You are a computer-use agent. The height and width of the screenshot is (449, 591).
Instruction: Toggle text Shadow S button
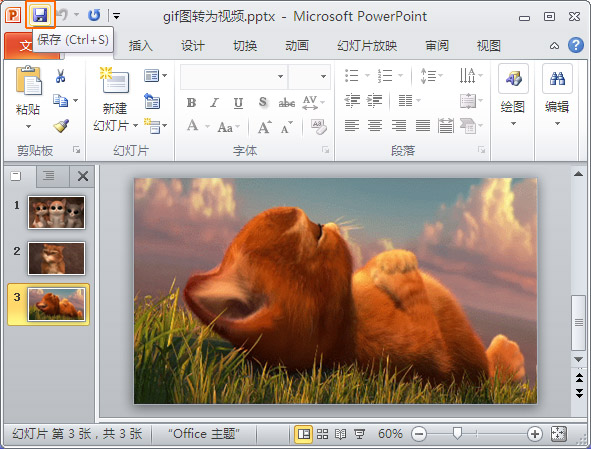click(x=263, y=102)
